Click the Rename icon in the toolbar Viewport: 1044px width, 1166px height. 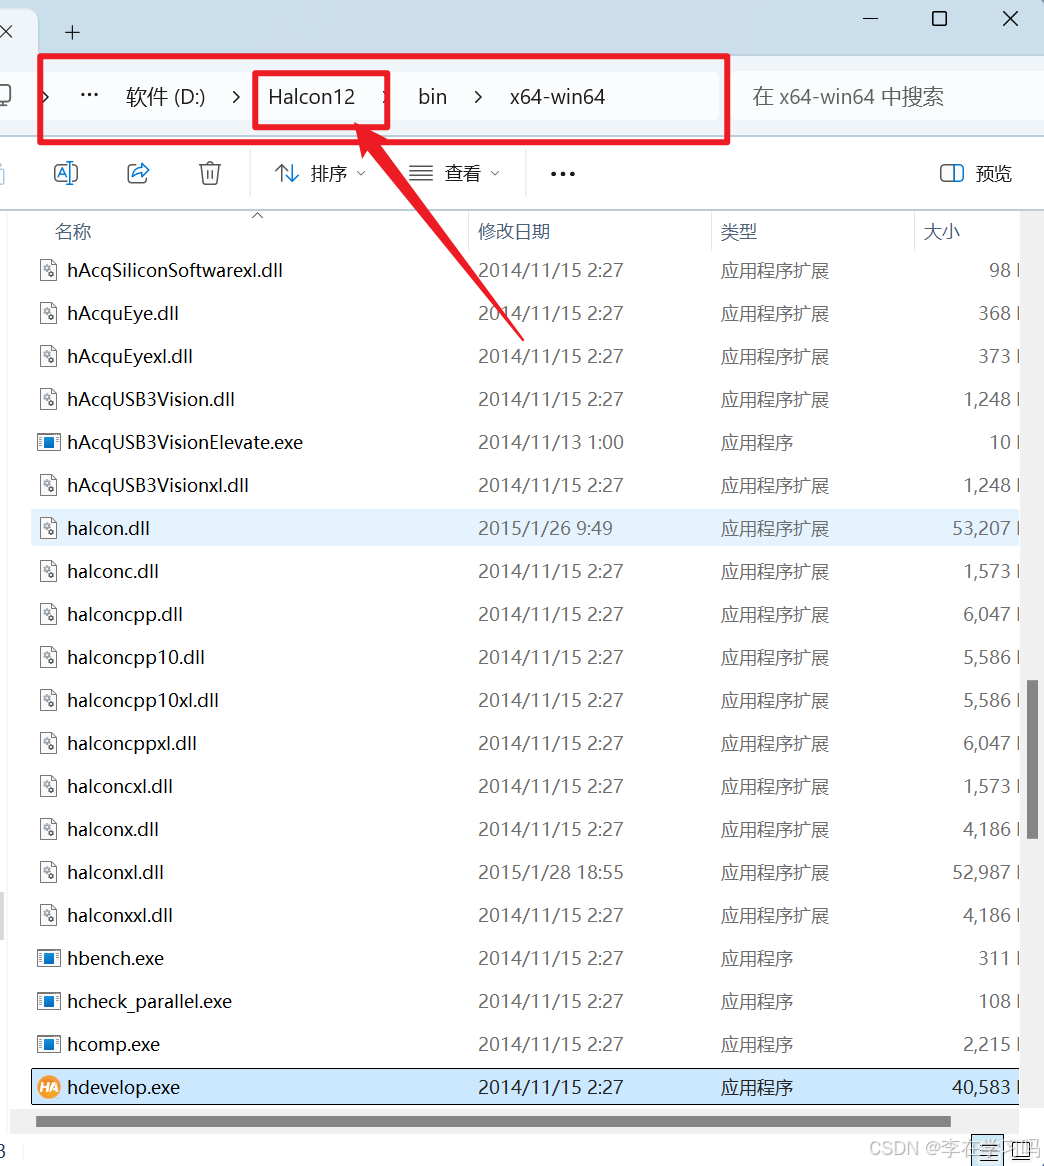(x=66, y=173)
